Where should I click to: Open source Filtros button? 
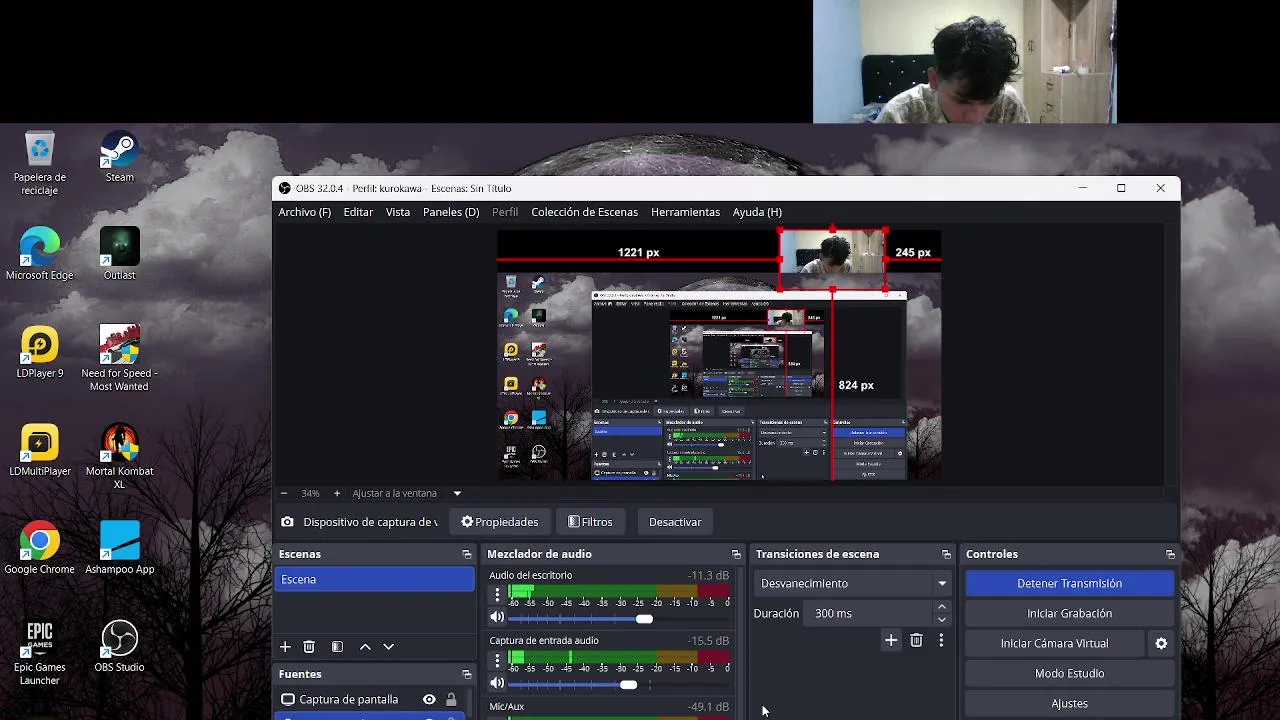[x=590, y=522]
